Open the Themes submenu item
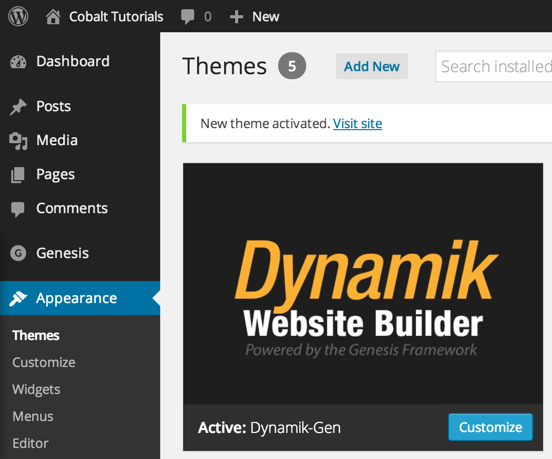552x459 pixels. coord(36,335)
